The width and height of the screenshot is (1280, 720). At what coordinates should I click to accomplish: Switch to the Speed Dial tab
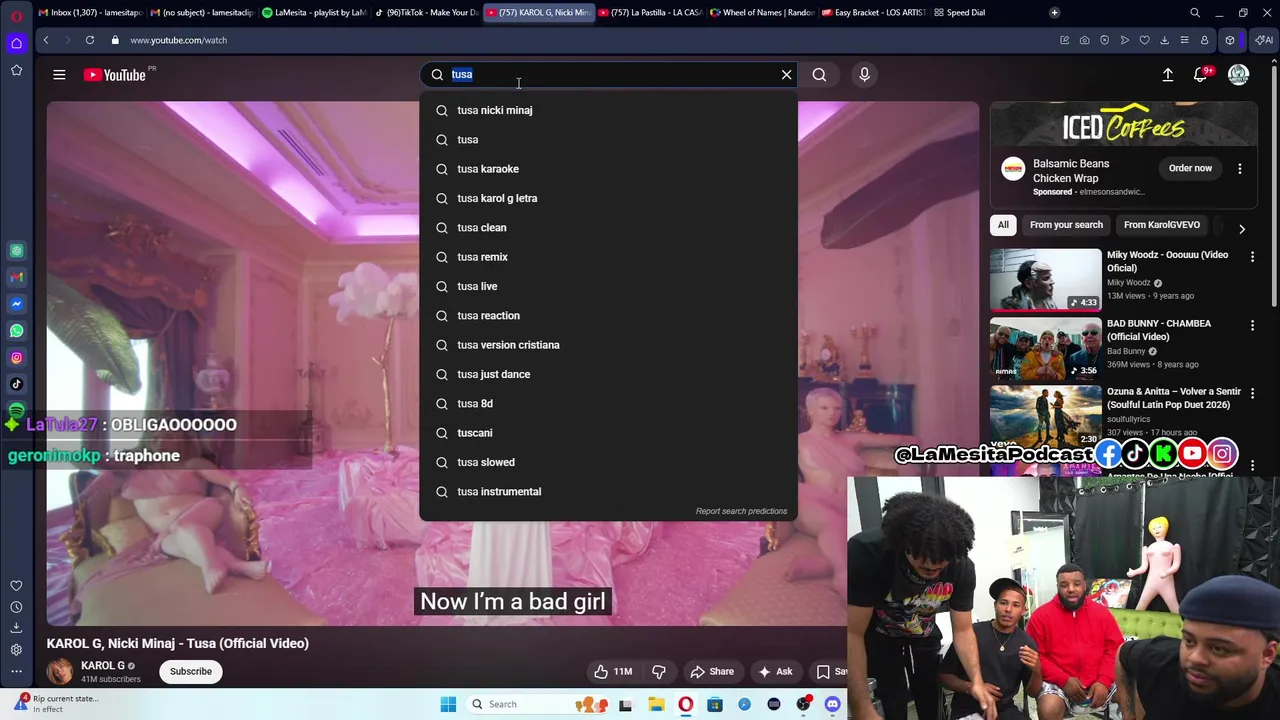966,12
